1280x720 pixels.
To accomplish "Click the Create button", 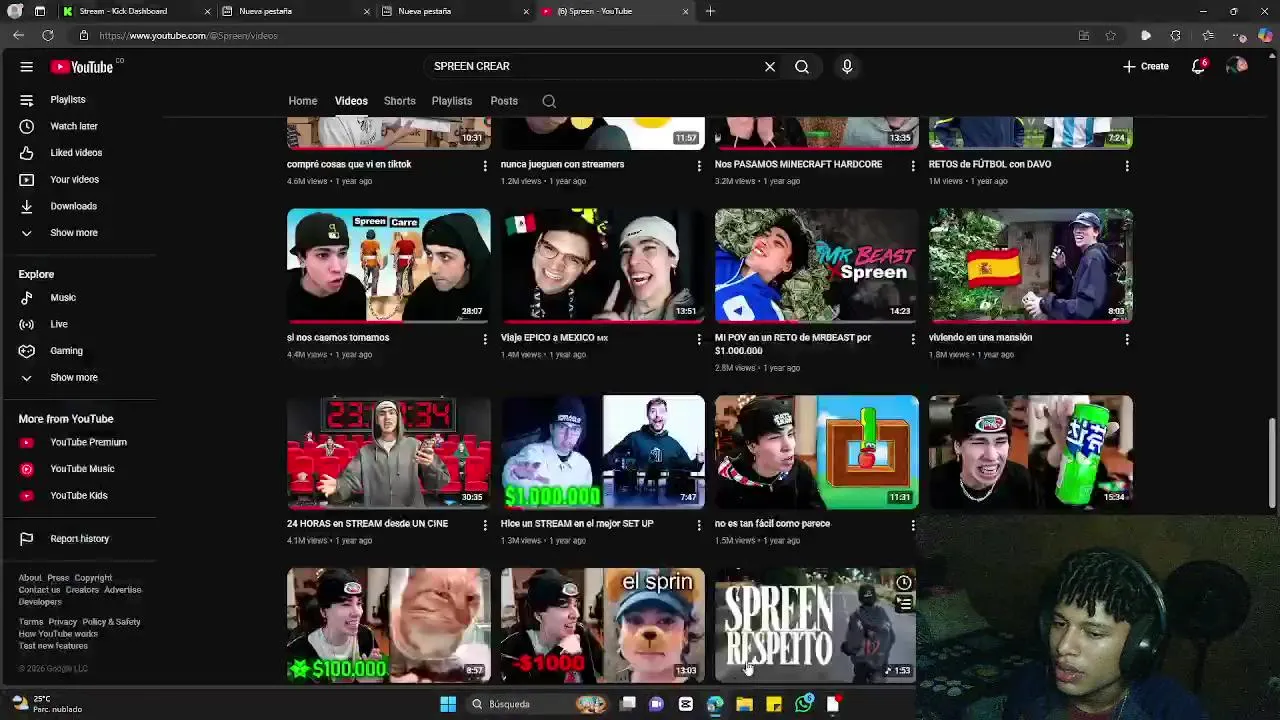I will coord(1145,66).
